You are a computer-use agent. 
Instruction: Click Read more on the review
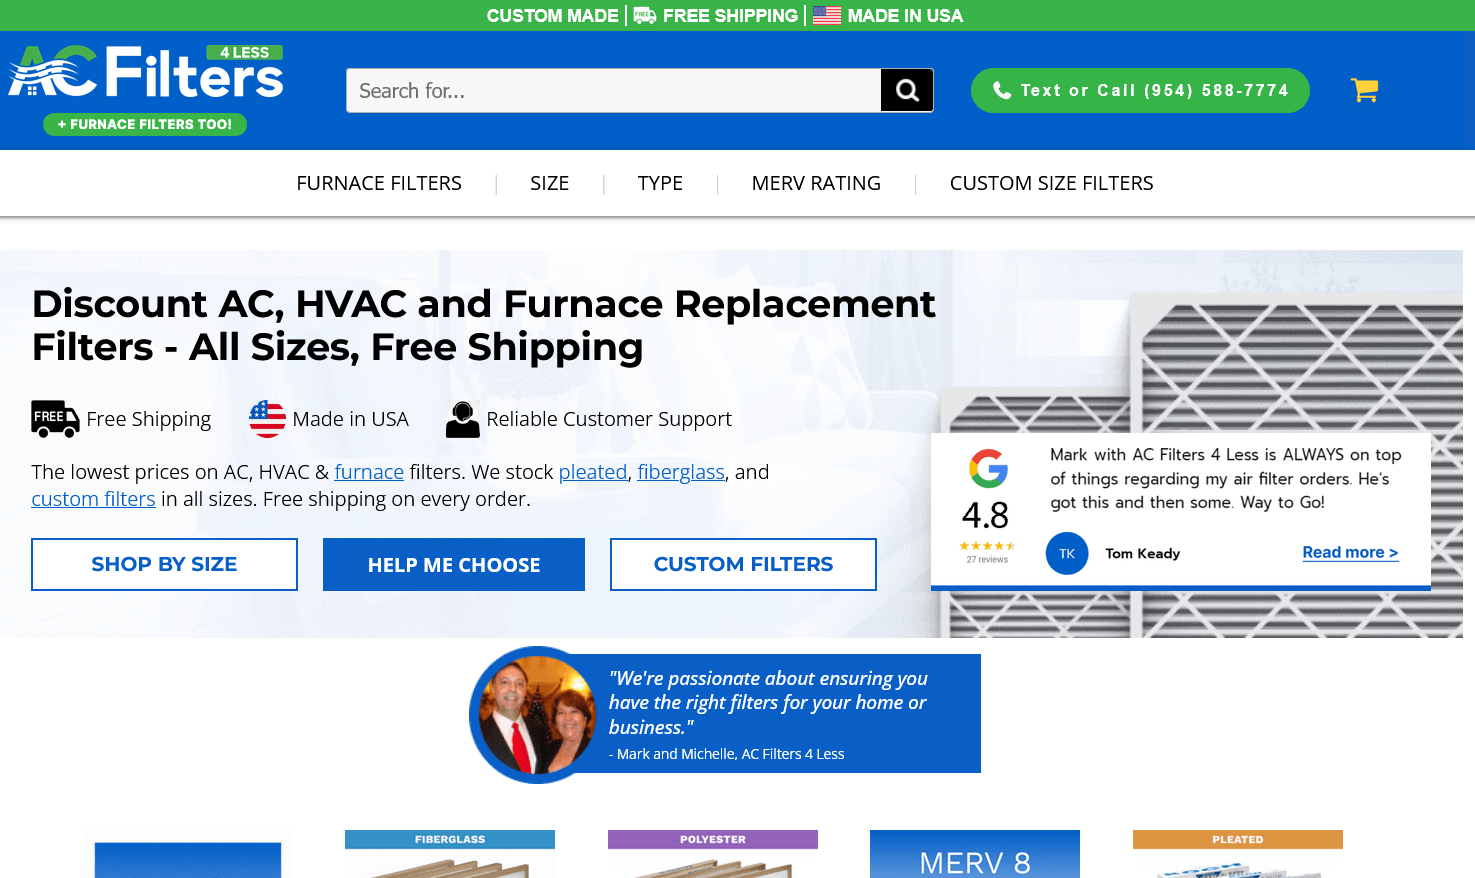tap(1350, 552)
